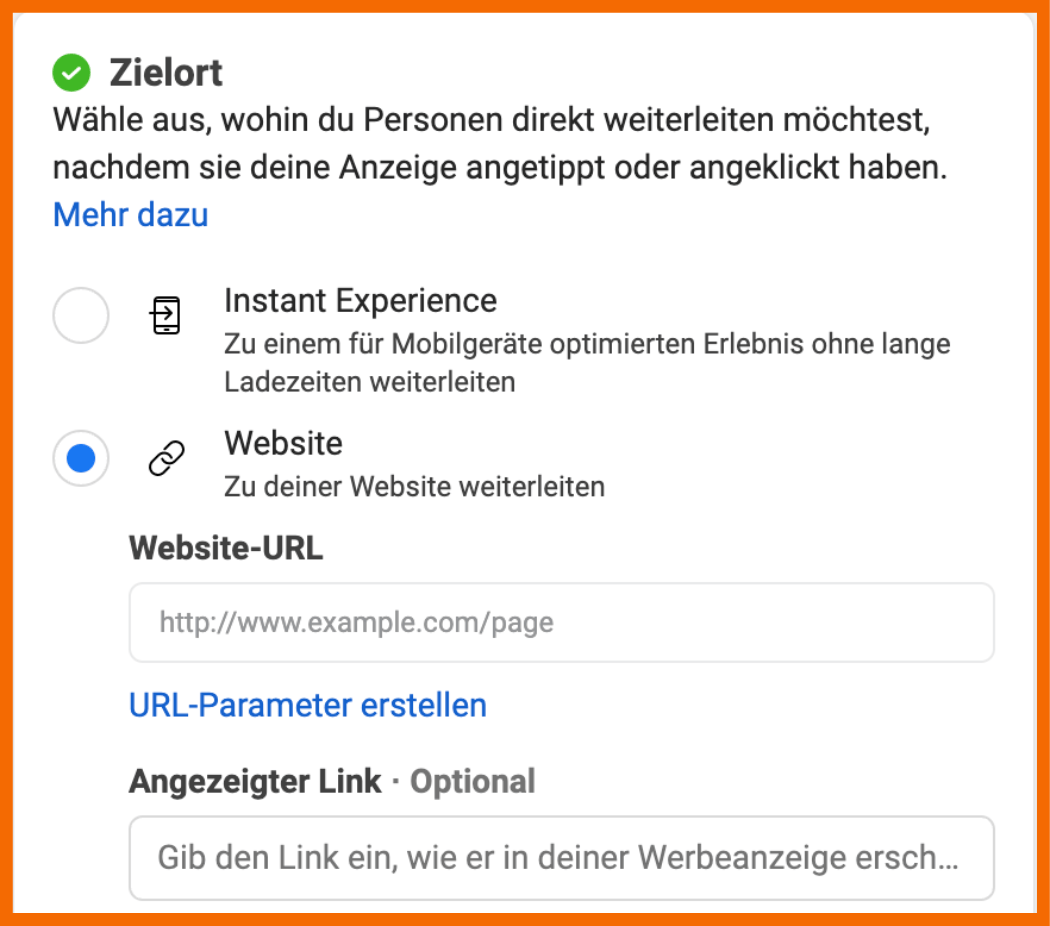The width and height of the screenshot is (1050, 926).
Task: Click the Optional text next to Angezeigter Link
Action: click(x=473, y=781)
